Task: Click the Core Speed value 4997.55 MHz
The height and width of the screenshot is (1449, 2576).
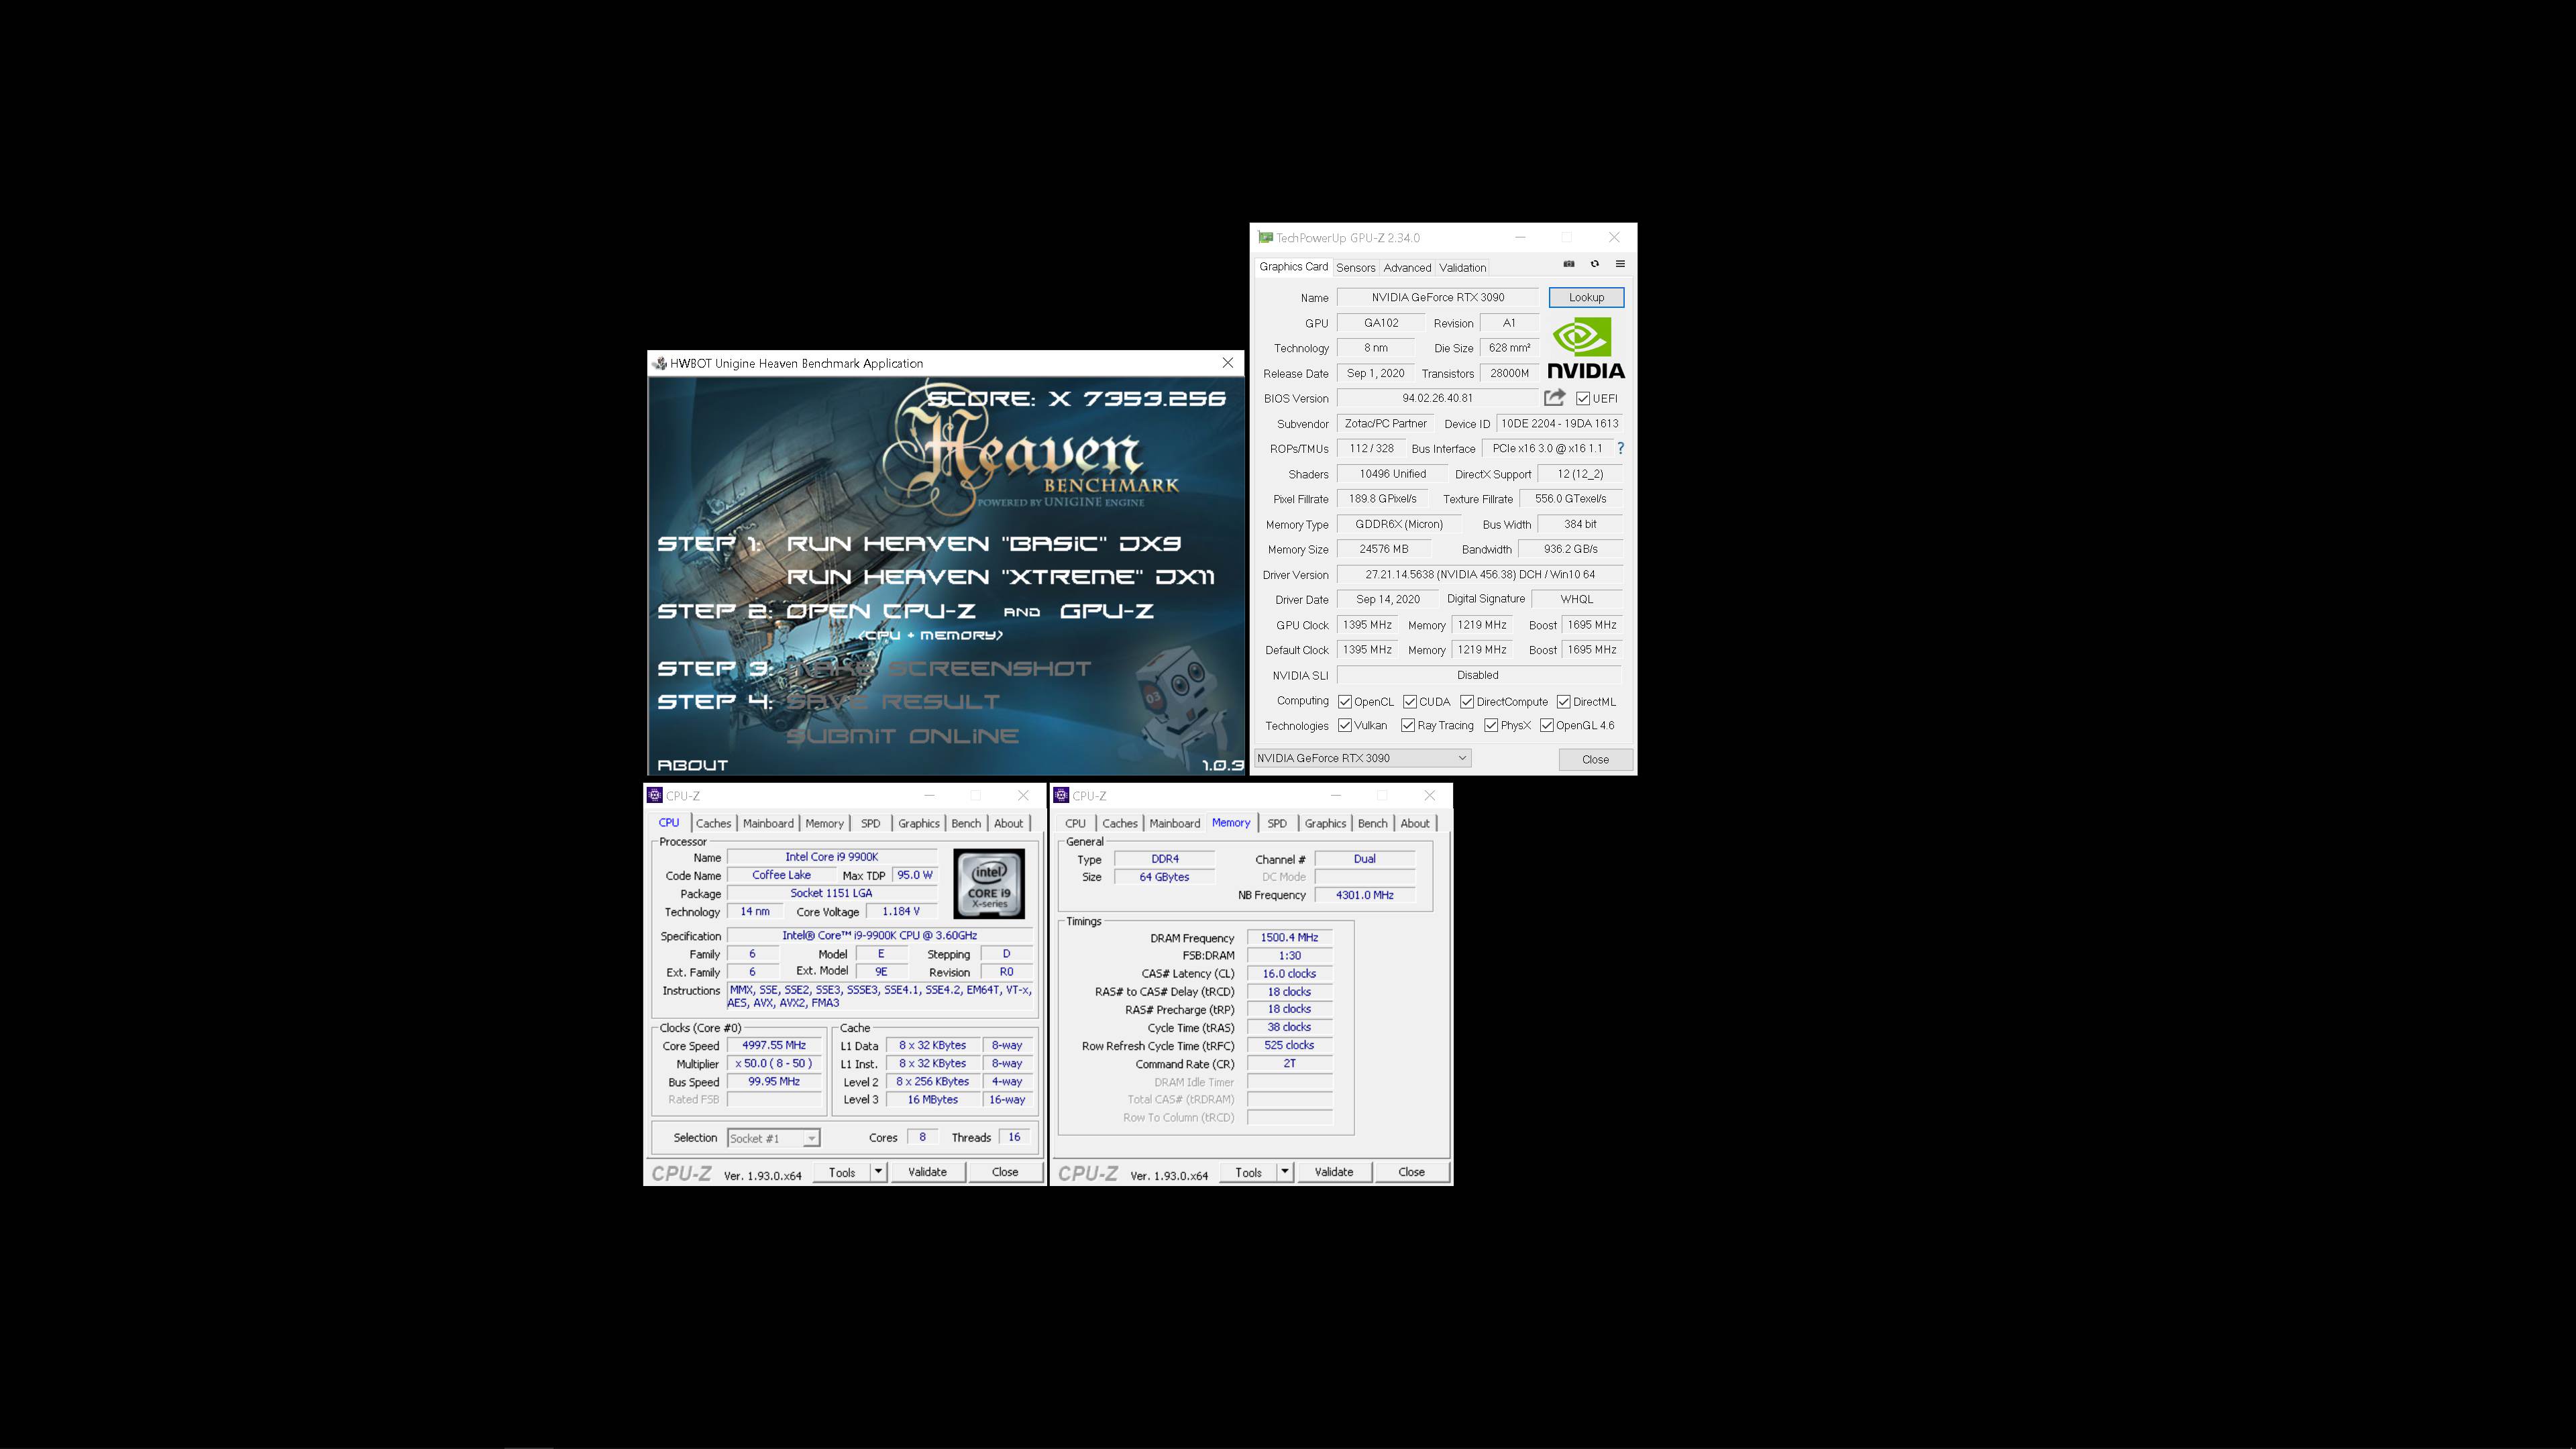Action: point(774,1045)
